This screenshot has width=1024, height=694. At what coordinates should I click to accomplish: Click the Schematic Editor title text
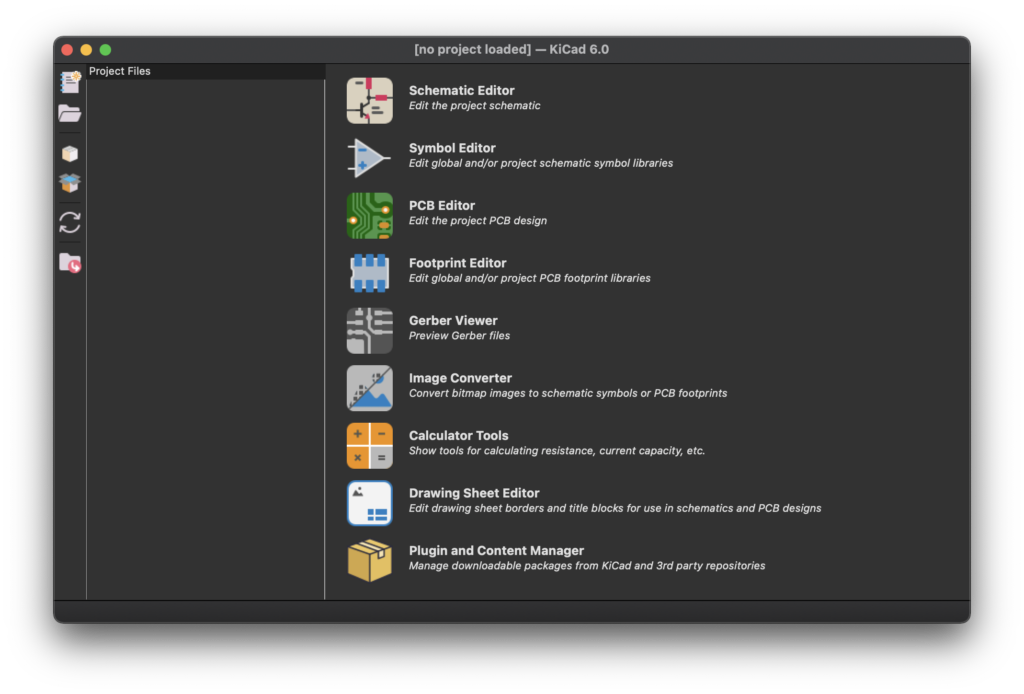[462, 91]
